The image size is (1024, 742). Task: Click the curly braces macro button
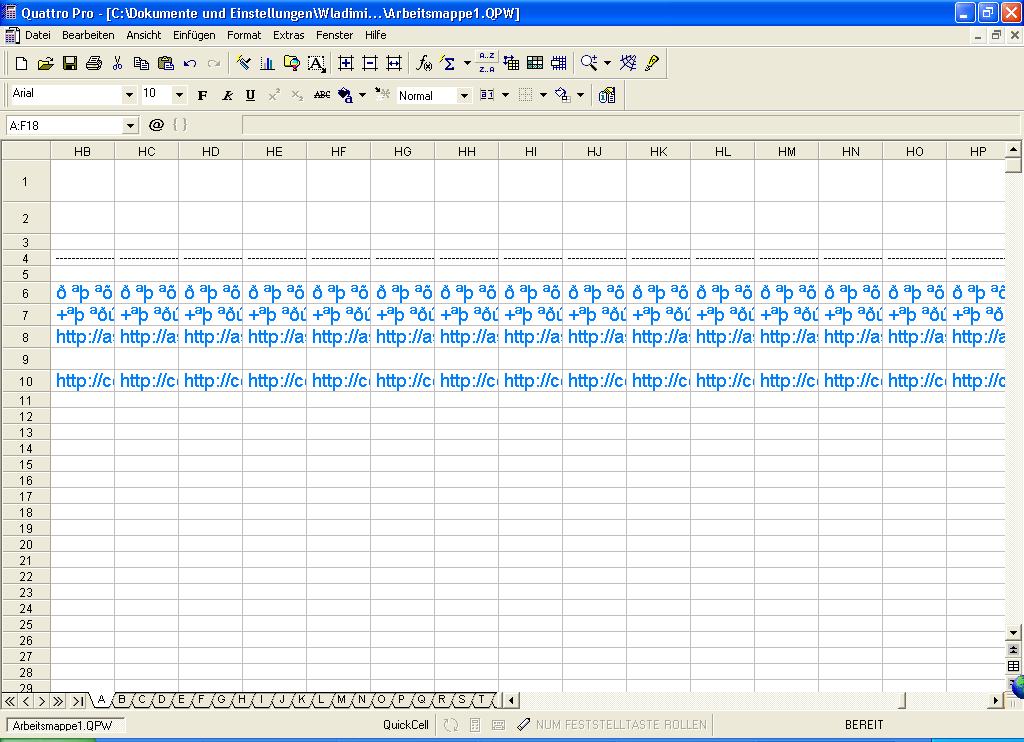point(180,125)
